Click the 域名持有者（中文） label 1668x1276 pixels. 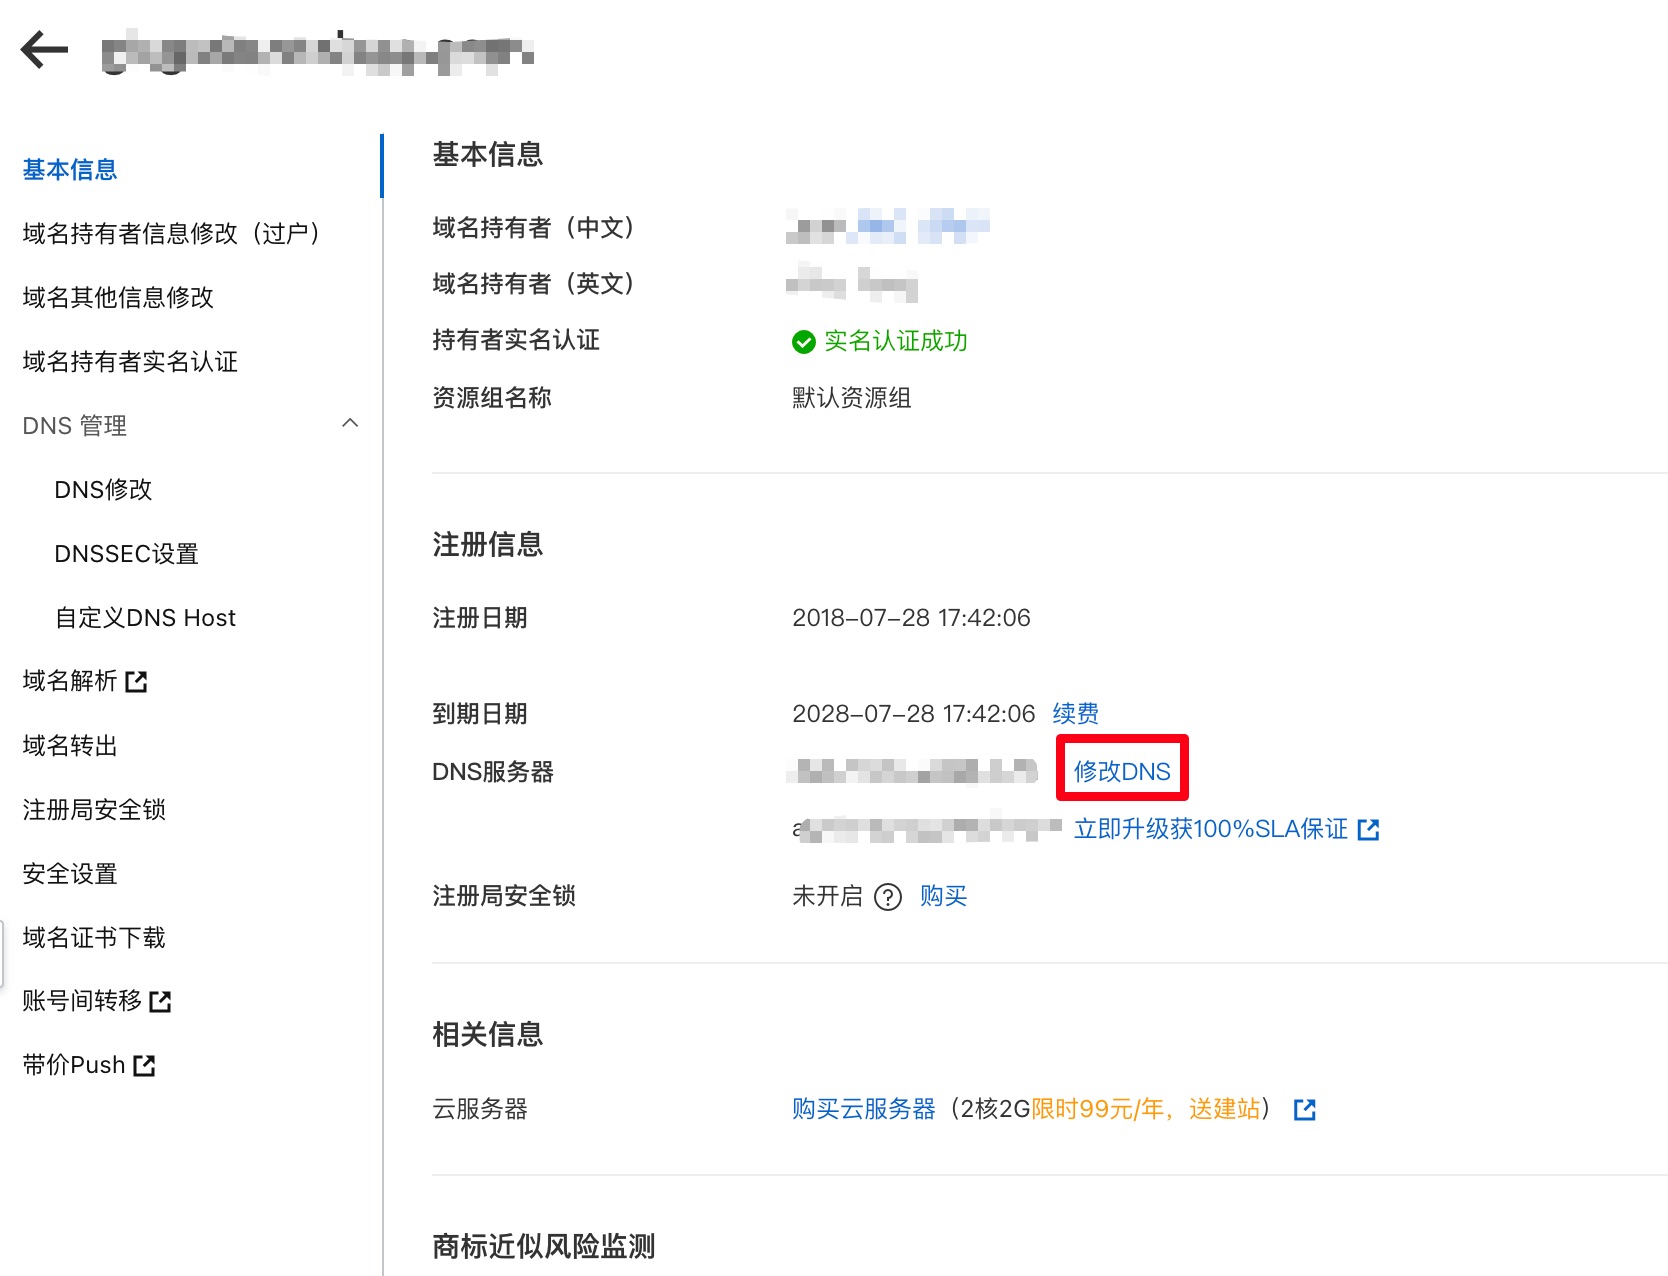coord(533,228)
